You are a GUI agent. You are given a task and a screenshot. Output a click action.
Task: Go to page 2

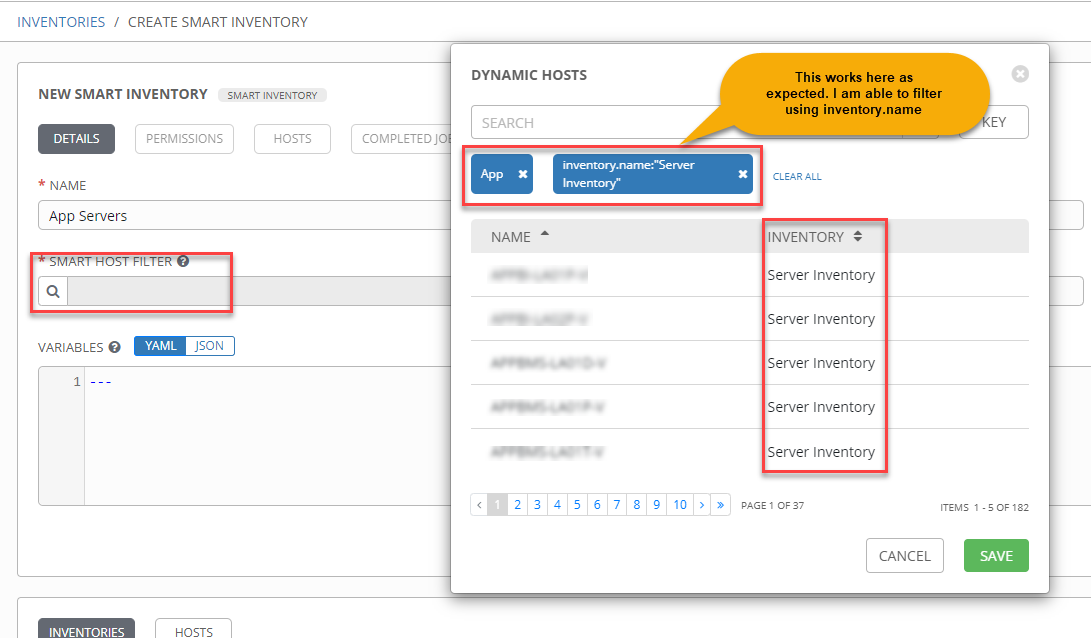pyautogui.click(x=517, y=504)
